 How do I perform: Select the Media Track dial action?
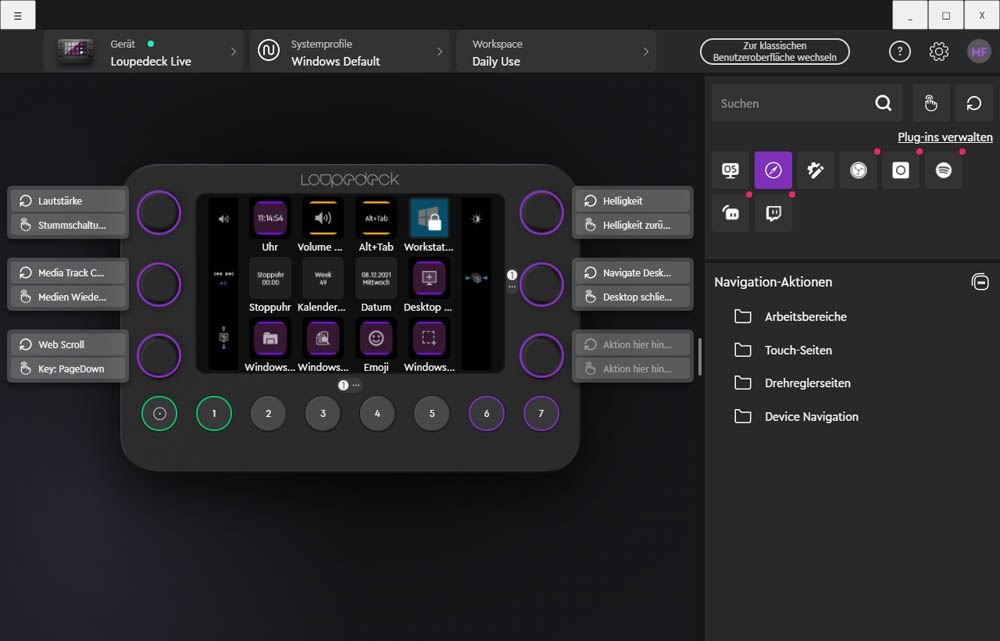coord(68,273)
